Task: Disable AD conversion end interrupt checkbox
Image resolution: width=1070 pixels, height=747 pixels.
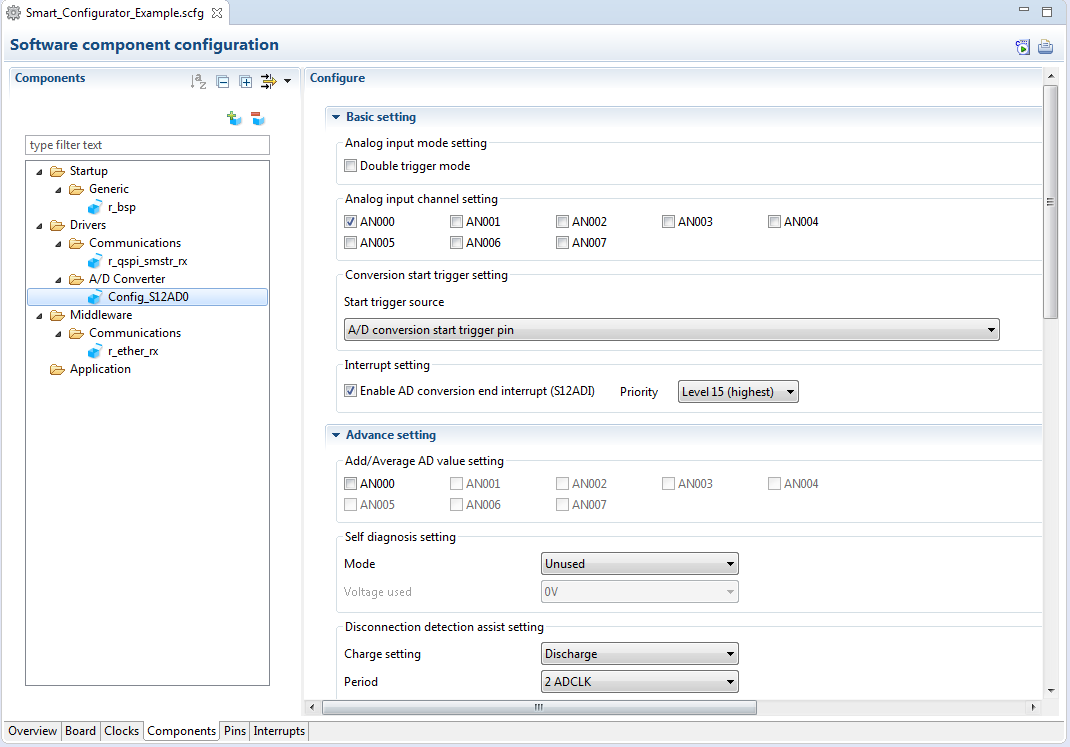Action: pos(351,391)
